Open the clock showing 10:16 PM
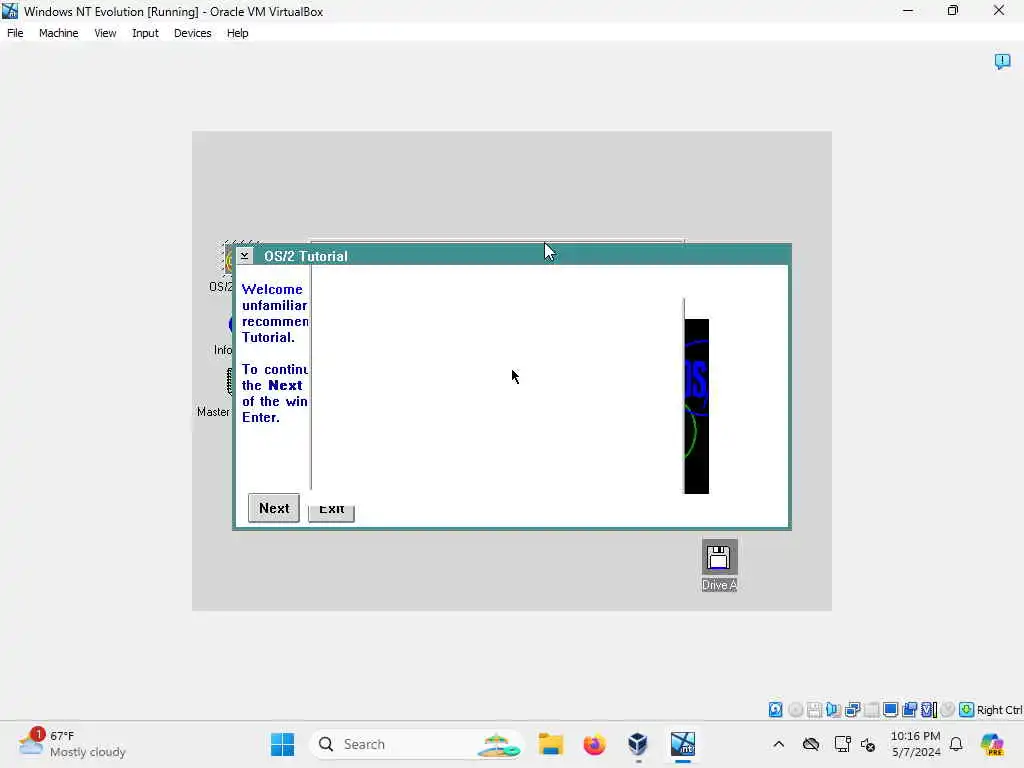This screenshot has height=768, width=1024. [x=916, y=744]
